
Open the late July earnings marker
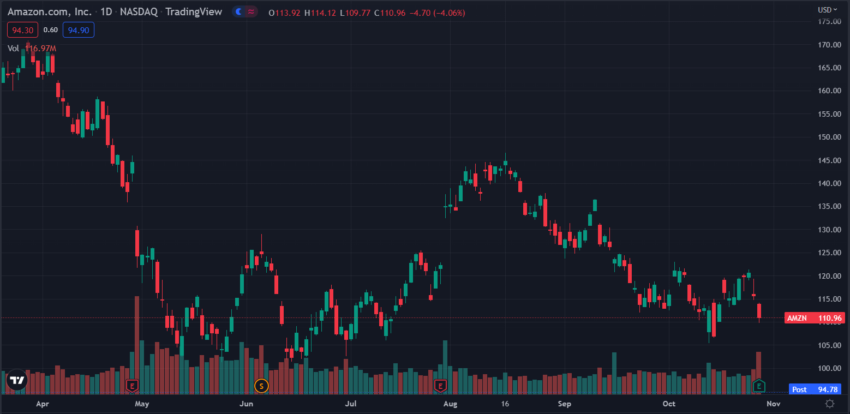[441, 386]
